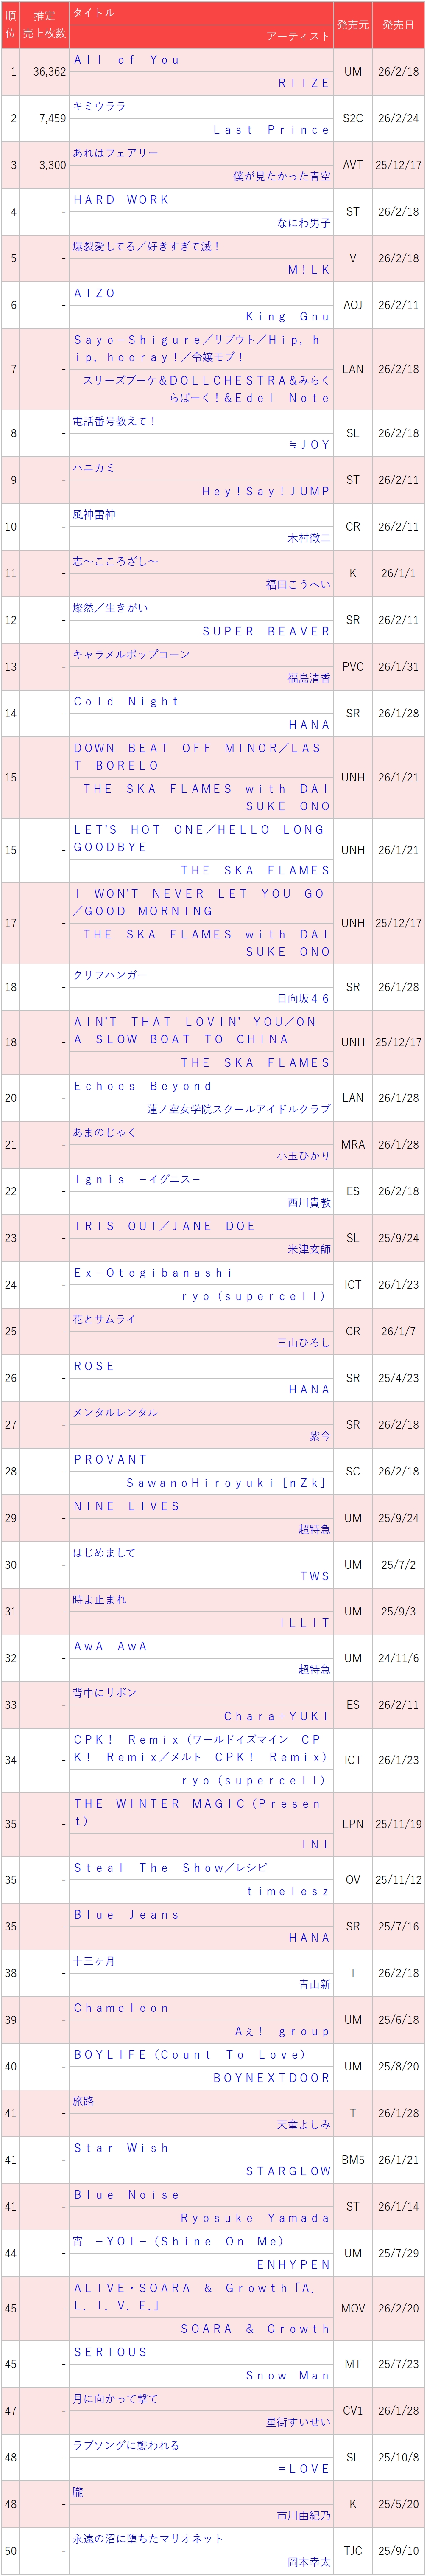Open the SERIOUS title by Snow Man
The width and height of the screenshot is (427, 2576).
coord(110,2351)
